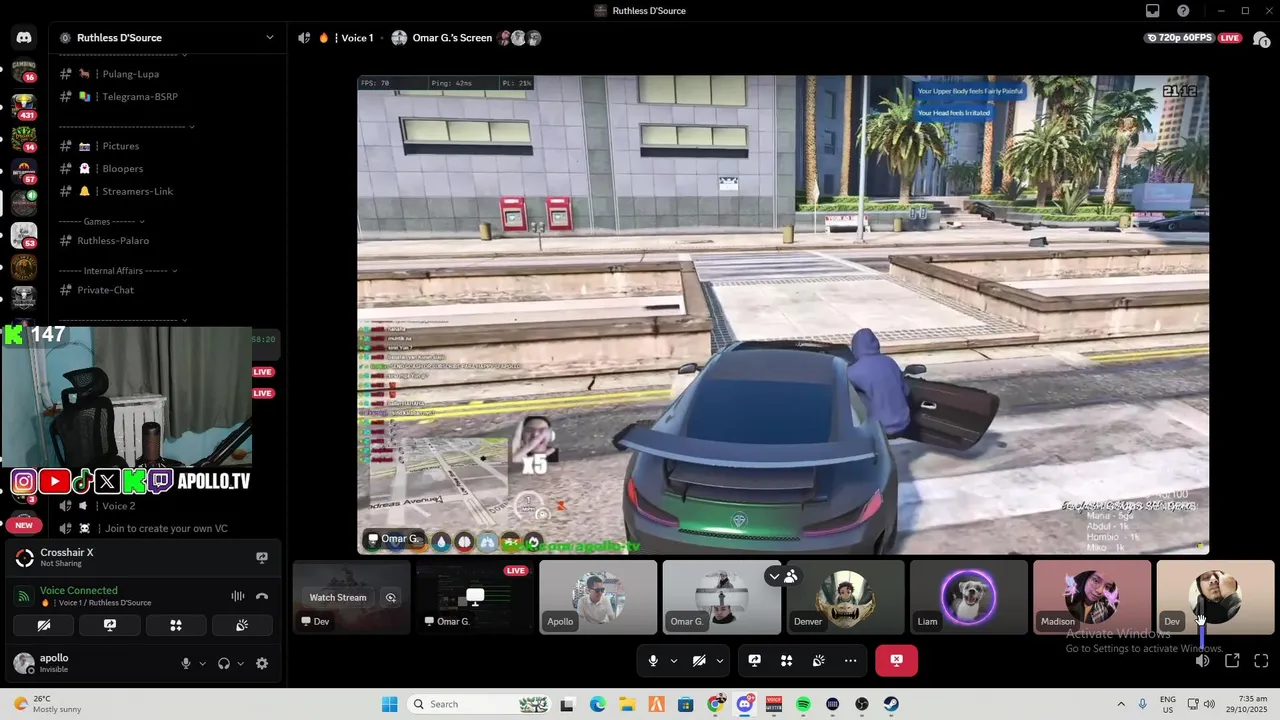Click red disconnect button in call controls
Viewport: 1280px width, 720px height.
896,660
